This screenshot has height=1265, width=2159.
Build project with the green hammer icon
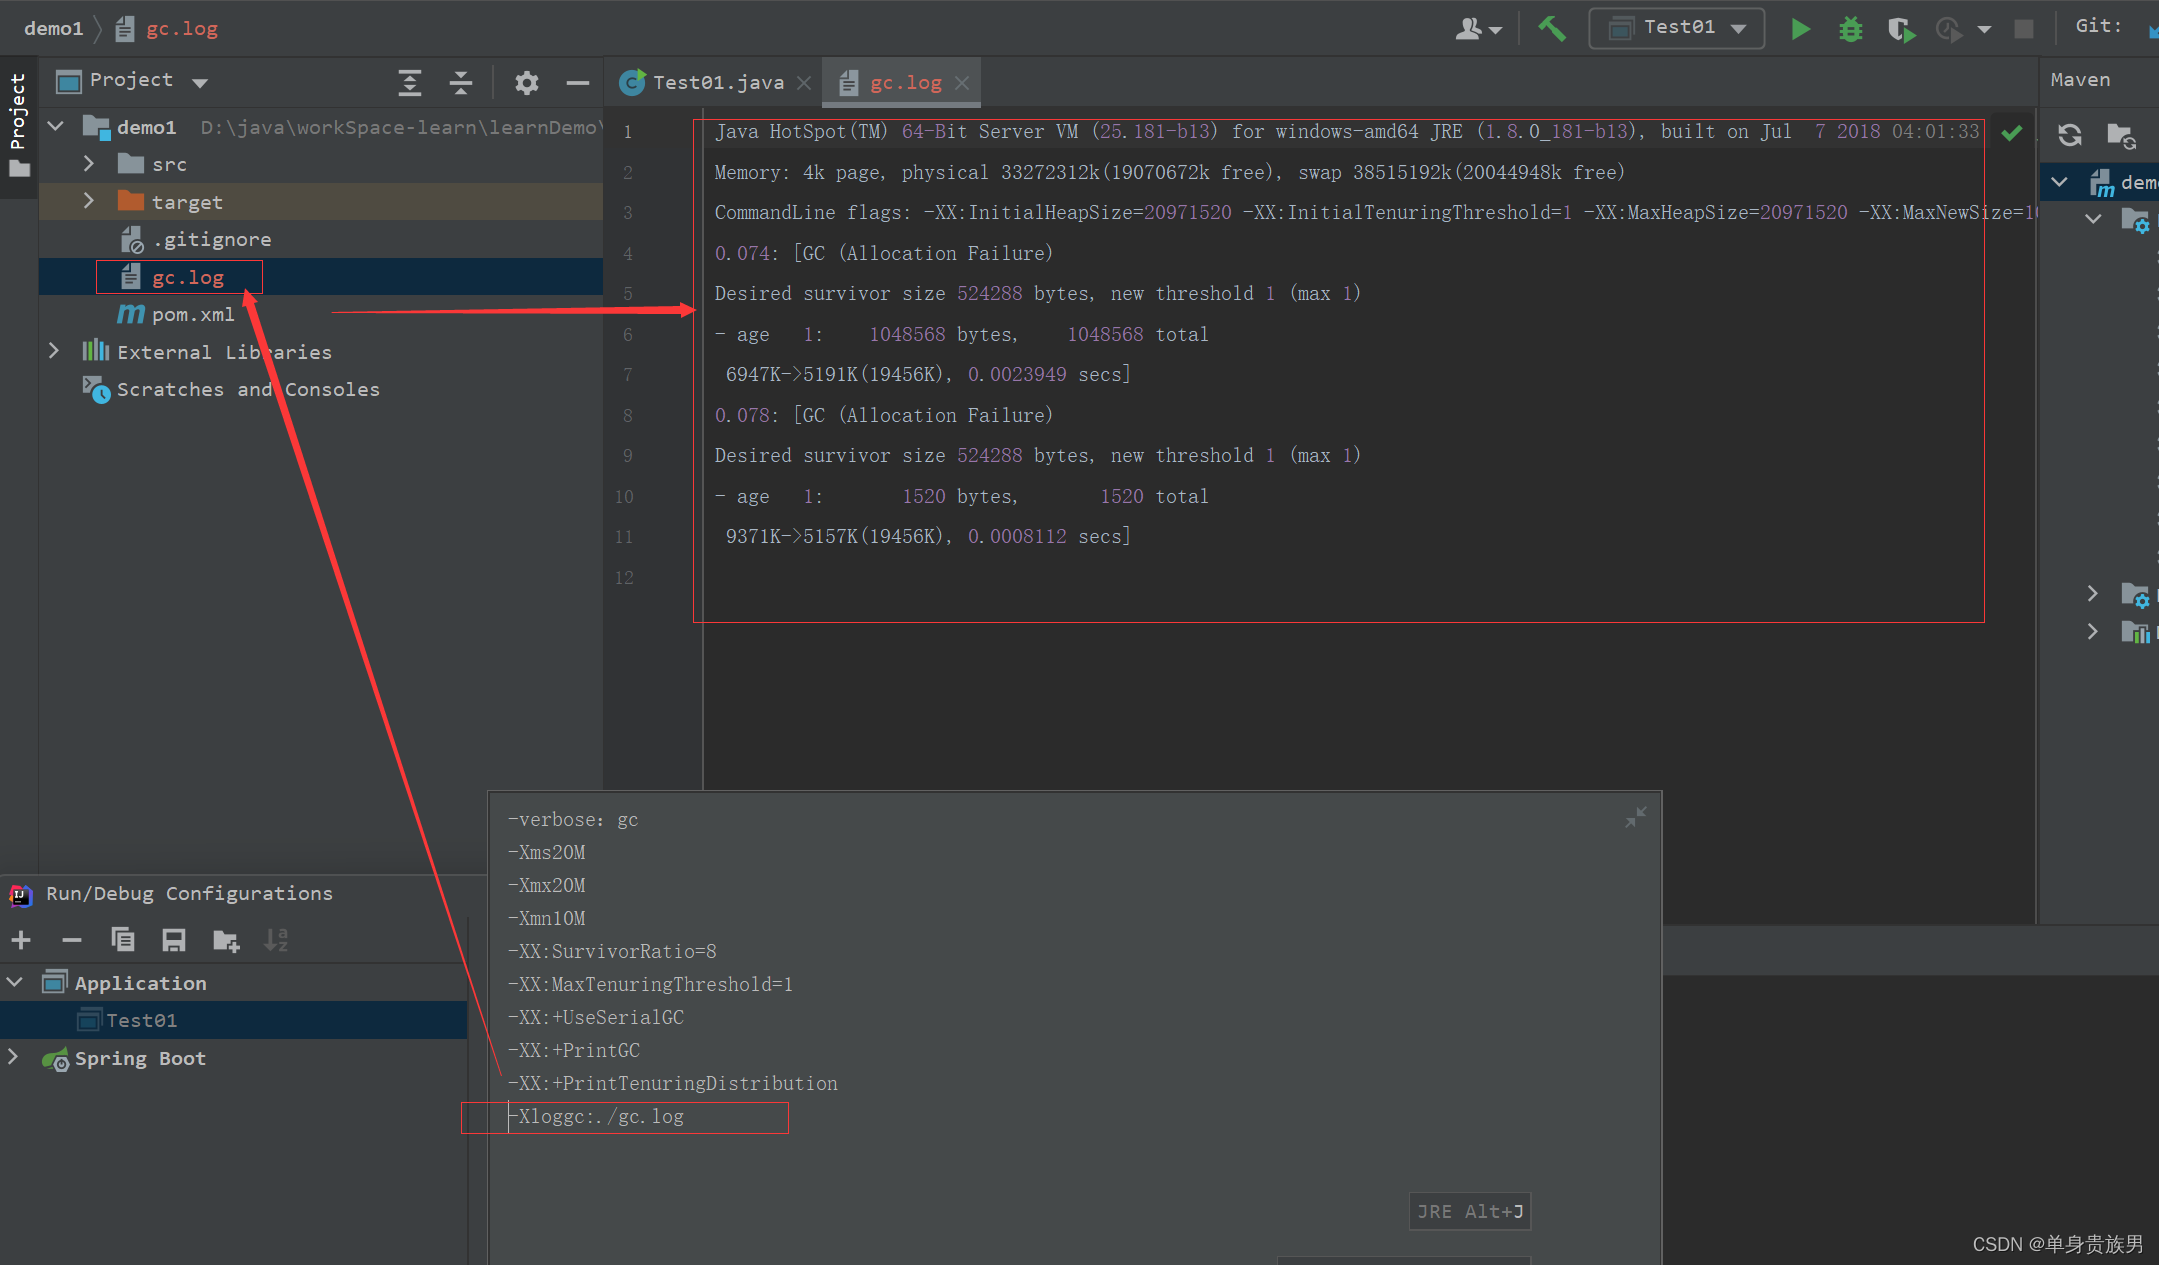pos(1552,29)
